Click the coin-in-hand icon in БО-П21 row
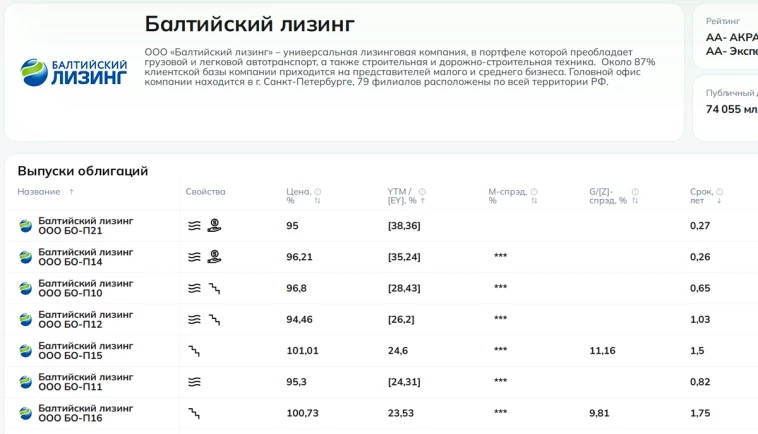Image resolution: width=758 pixels, height=434 pixels. click(x=214, y=225)
